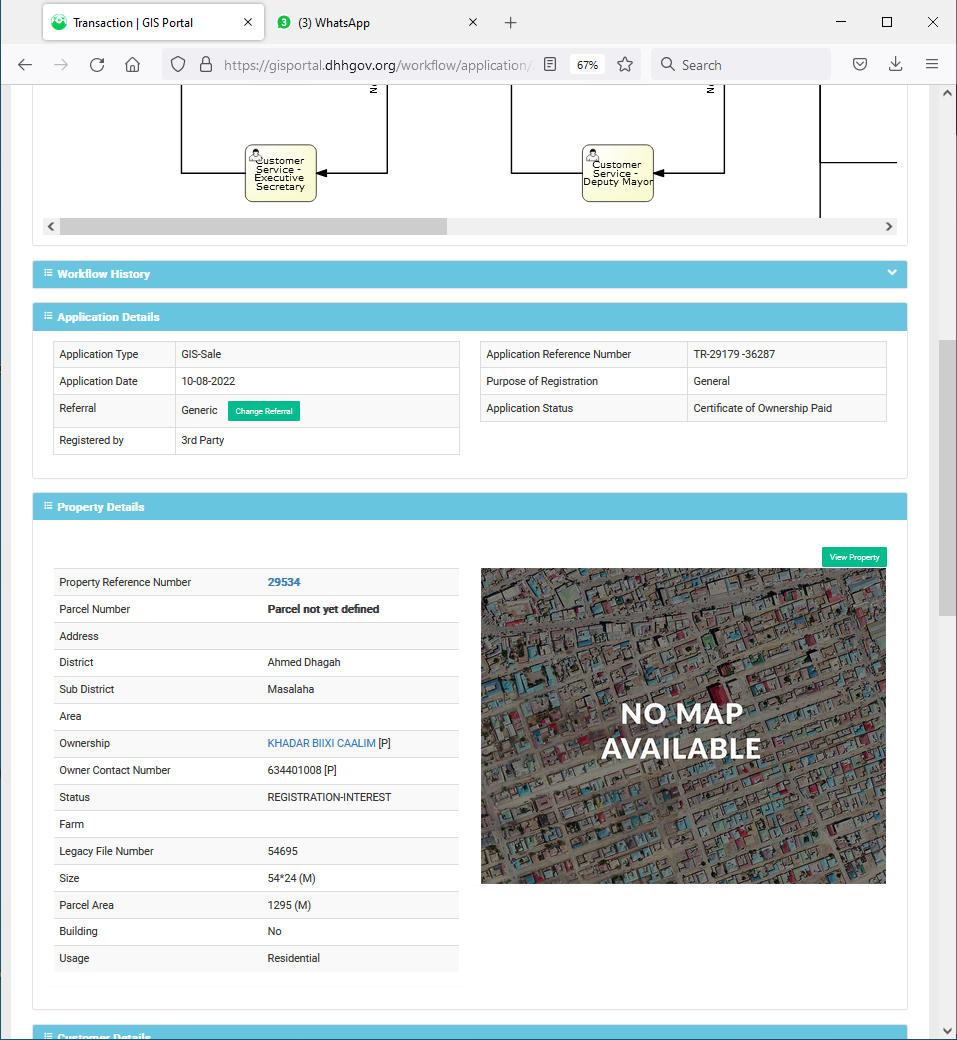Open the downloads panel
Screen dimensions: 957x1040
point(895,64)
